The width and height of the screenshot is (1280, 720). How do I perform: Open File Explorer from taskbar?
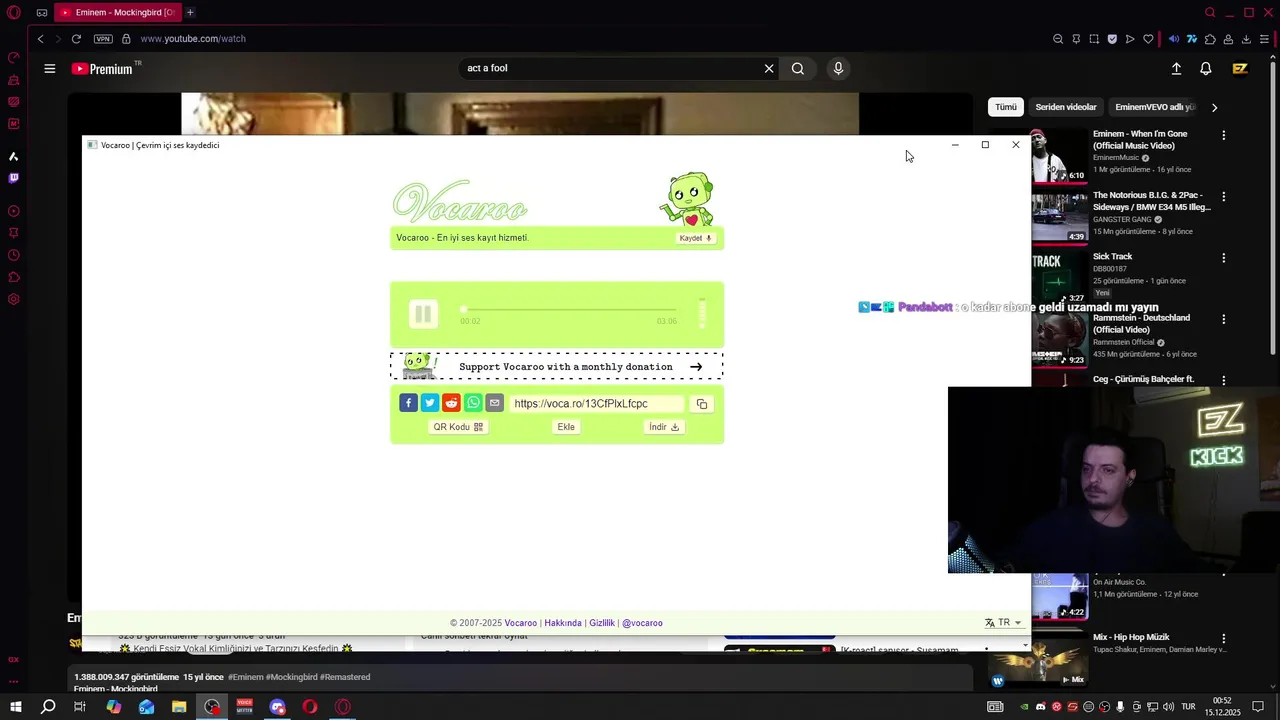point(179,707)
